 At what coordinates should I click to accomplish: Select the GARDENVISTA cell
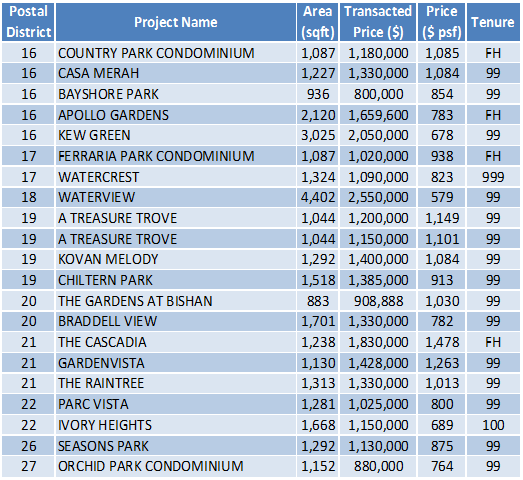click(176, 363)
